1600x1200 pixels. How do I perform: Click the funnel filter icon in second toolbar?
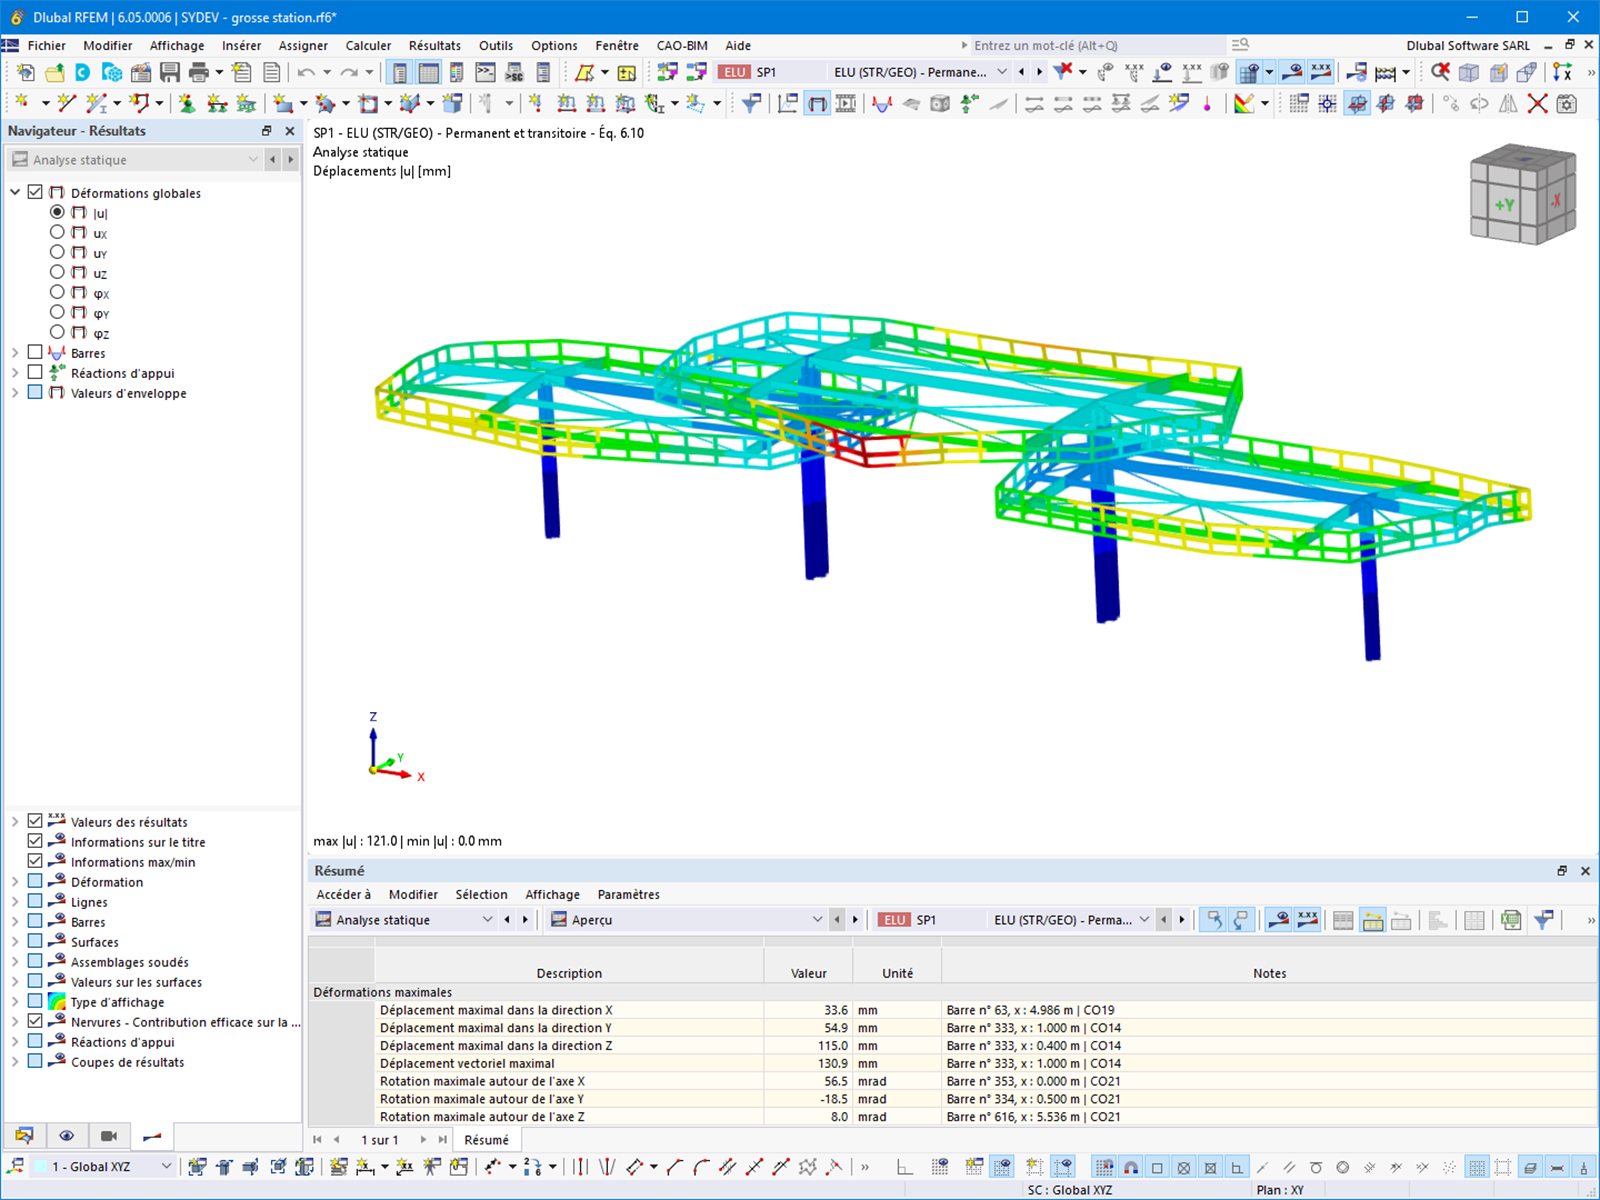click(751, 103)
